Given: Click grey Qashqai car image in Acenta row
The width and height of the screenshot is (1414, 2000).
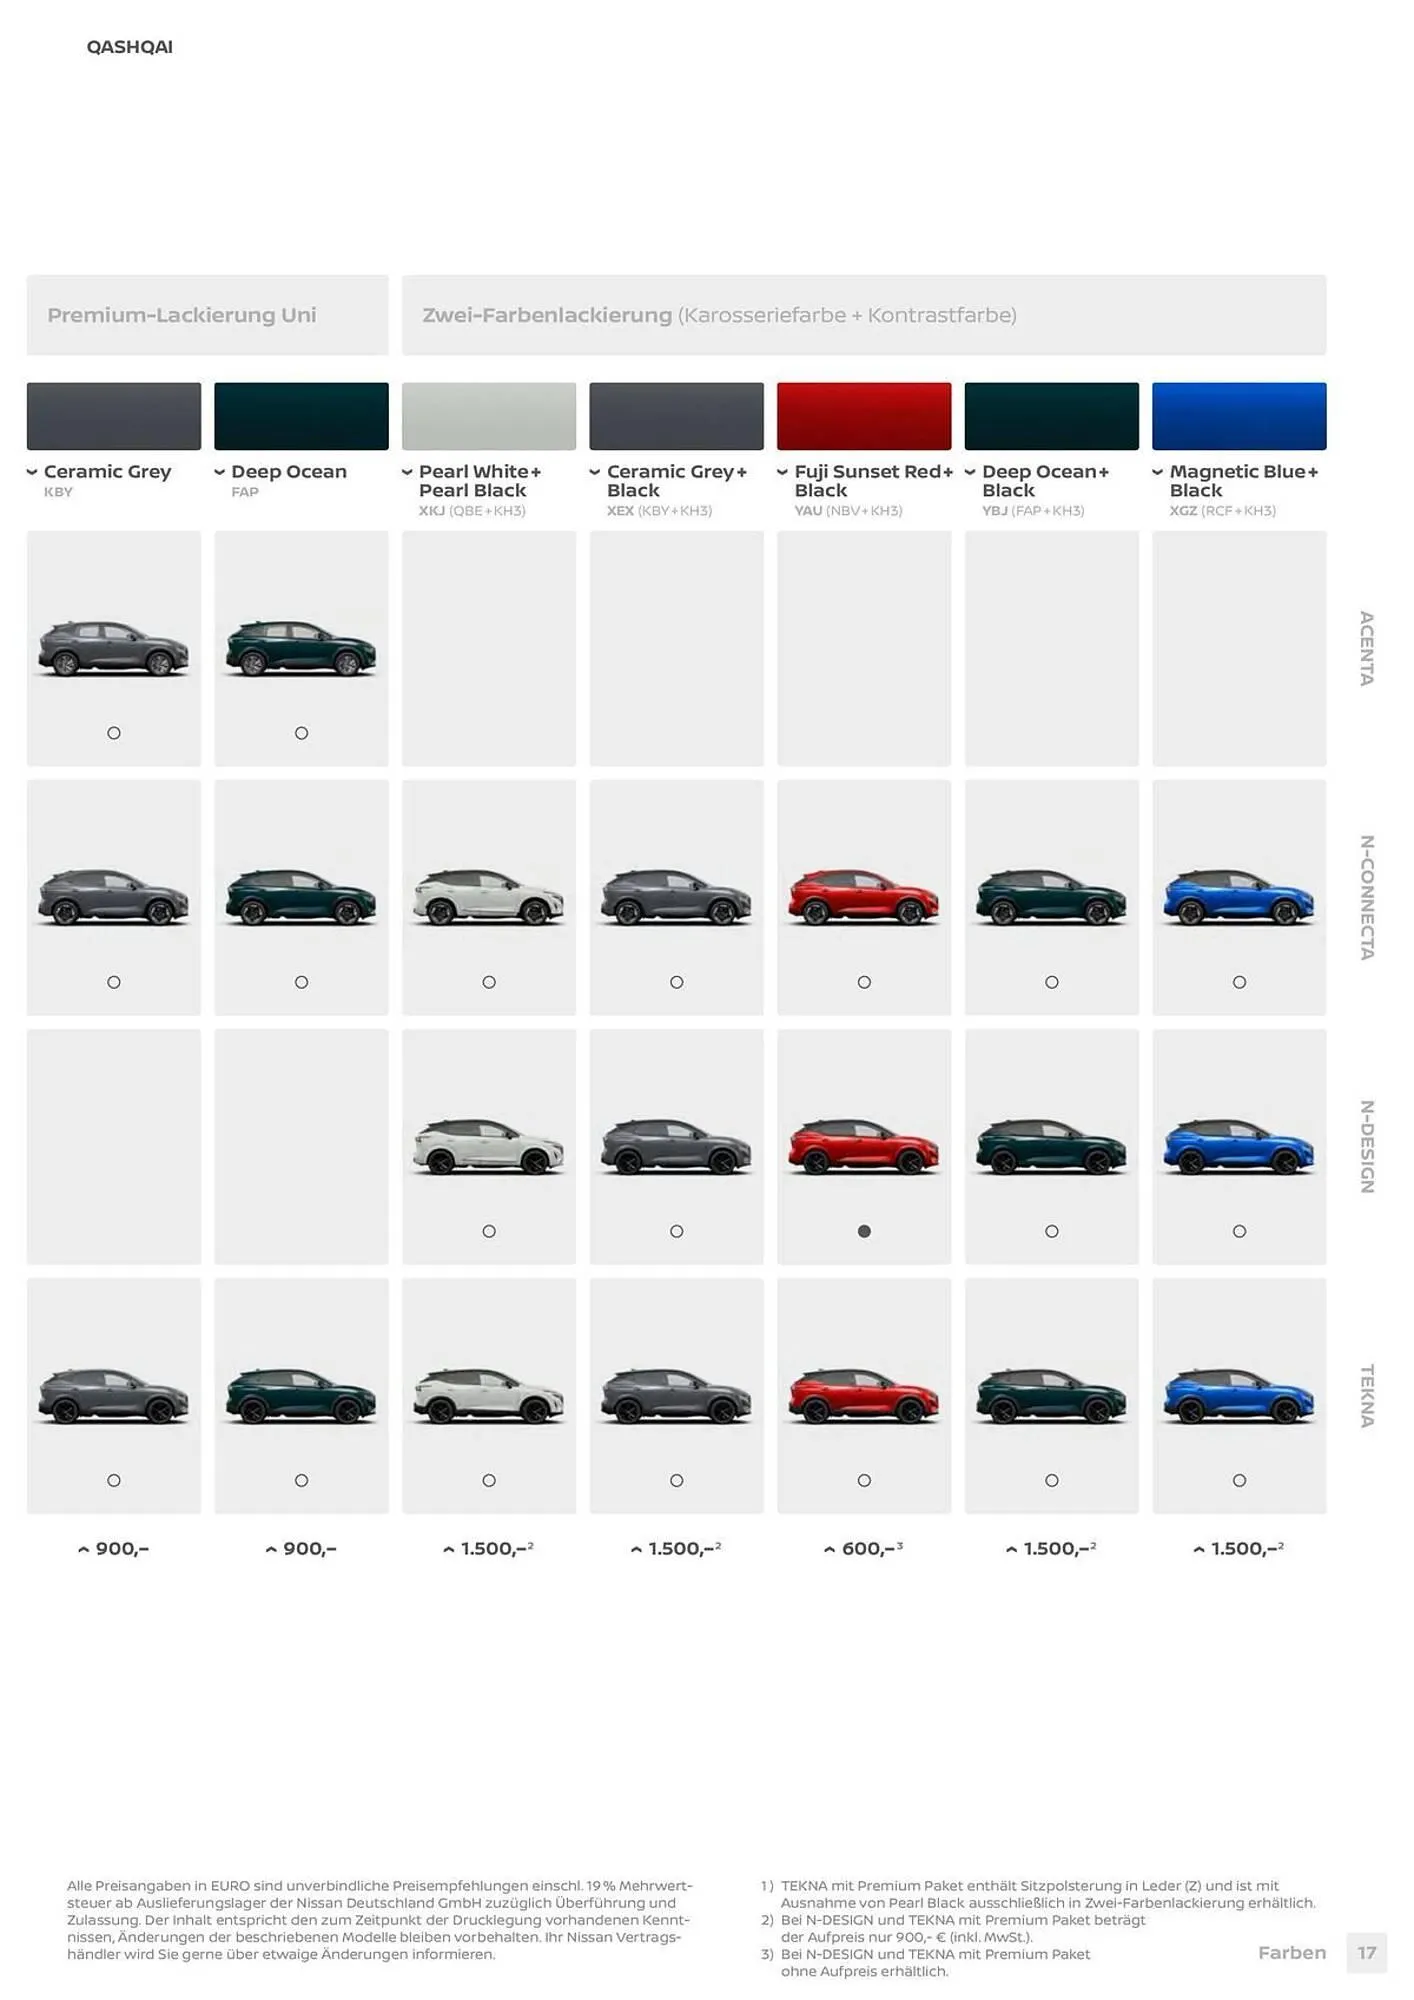Looking at the screenshot, I should pyautogui.click(x=113, y=649).
